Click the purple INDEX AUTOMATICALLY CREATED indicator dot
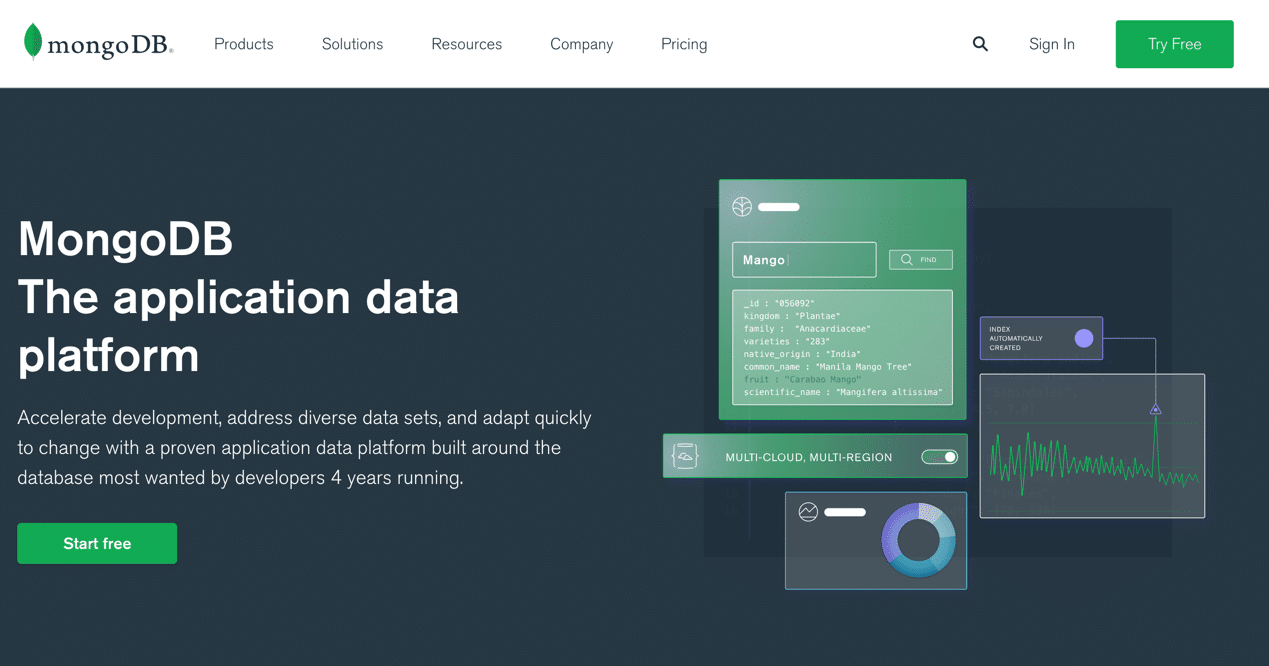Image resolution: width=1269 pixels, height=666 pixels. click(x=1086, y=338)
